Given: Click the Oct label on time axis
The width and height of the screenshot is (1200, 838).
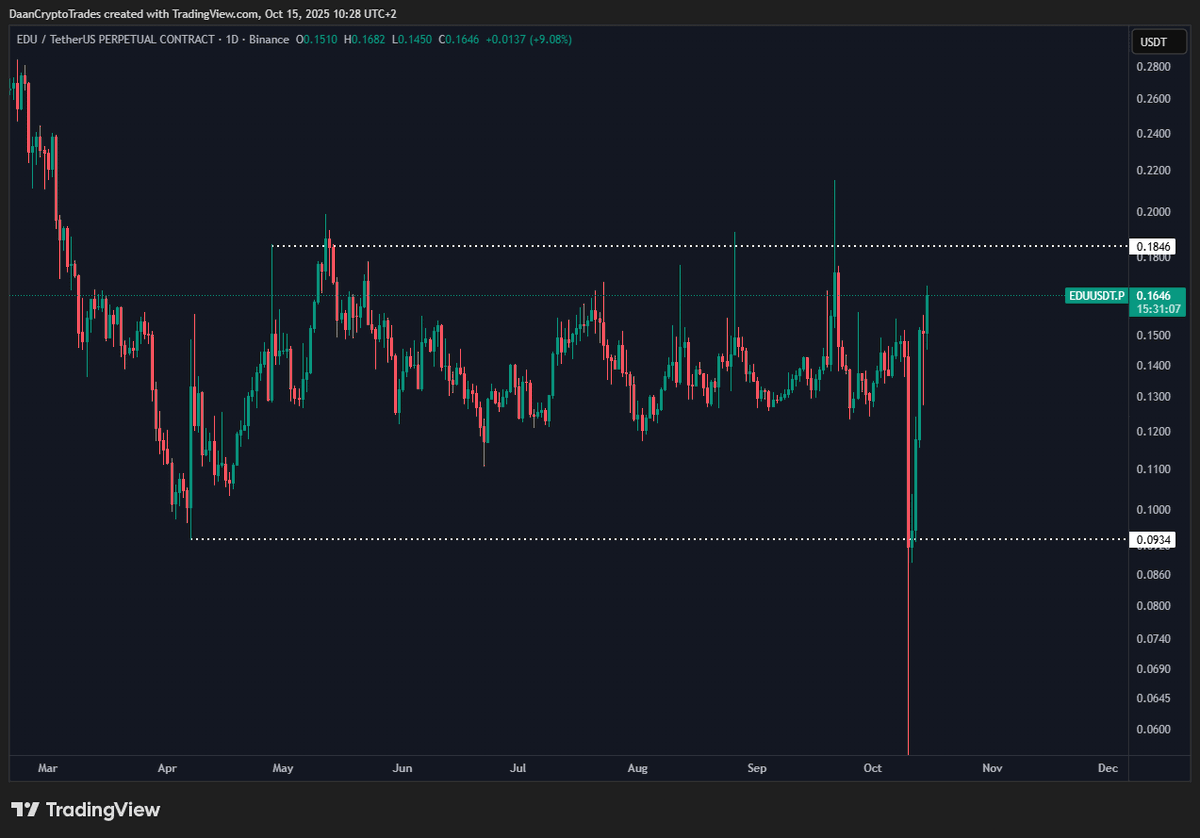Looking at the screenshot, I should 873,768.
